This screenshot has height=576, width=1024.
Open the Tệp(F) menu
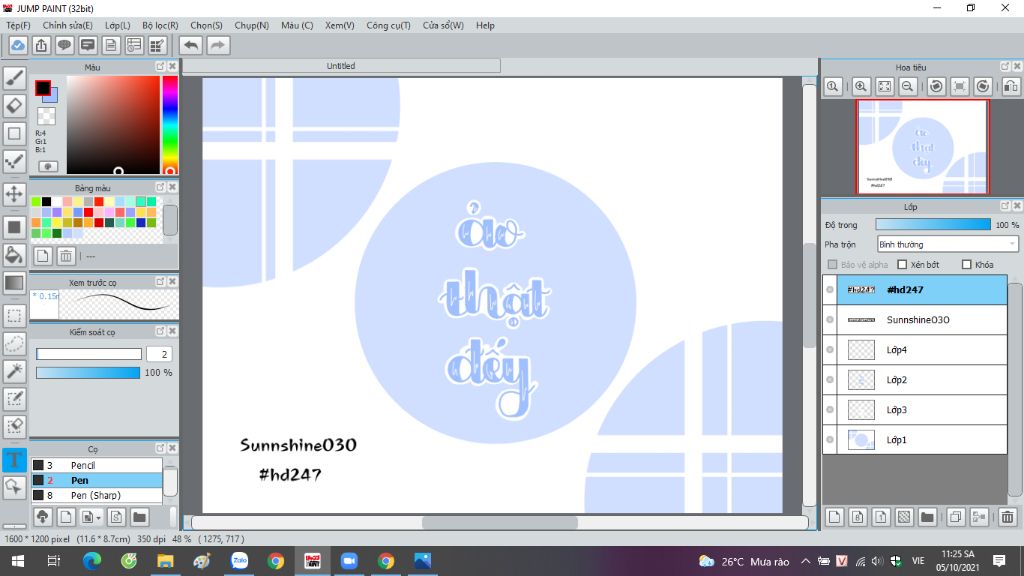[18, 25]
